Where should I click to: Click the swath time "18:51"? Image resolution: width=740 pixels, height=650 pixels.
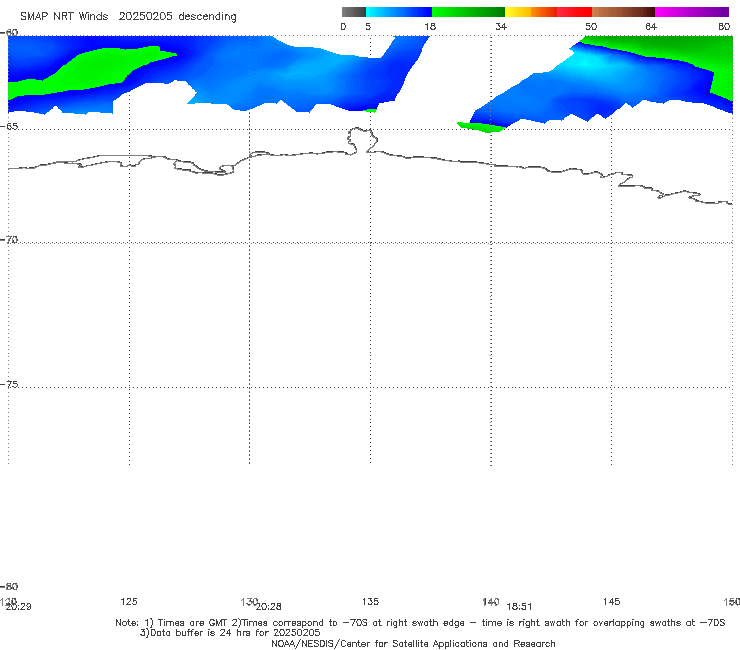click(519, 607)
